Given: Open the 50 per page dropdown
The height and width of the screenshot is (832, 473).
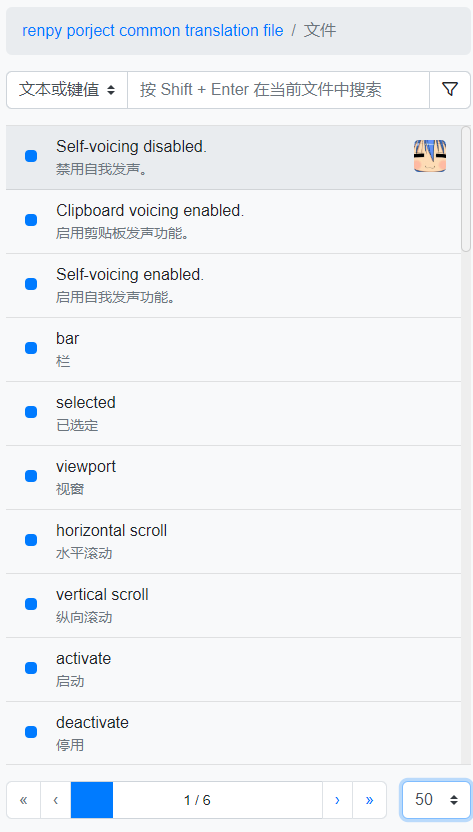Looking at the screenshot, I should [x=436, y=800].
